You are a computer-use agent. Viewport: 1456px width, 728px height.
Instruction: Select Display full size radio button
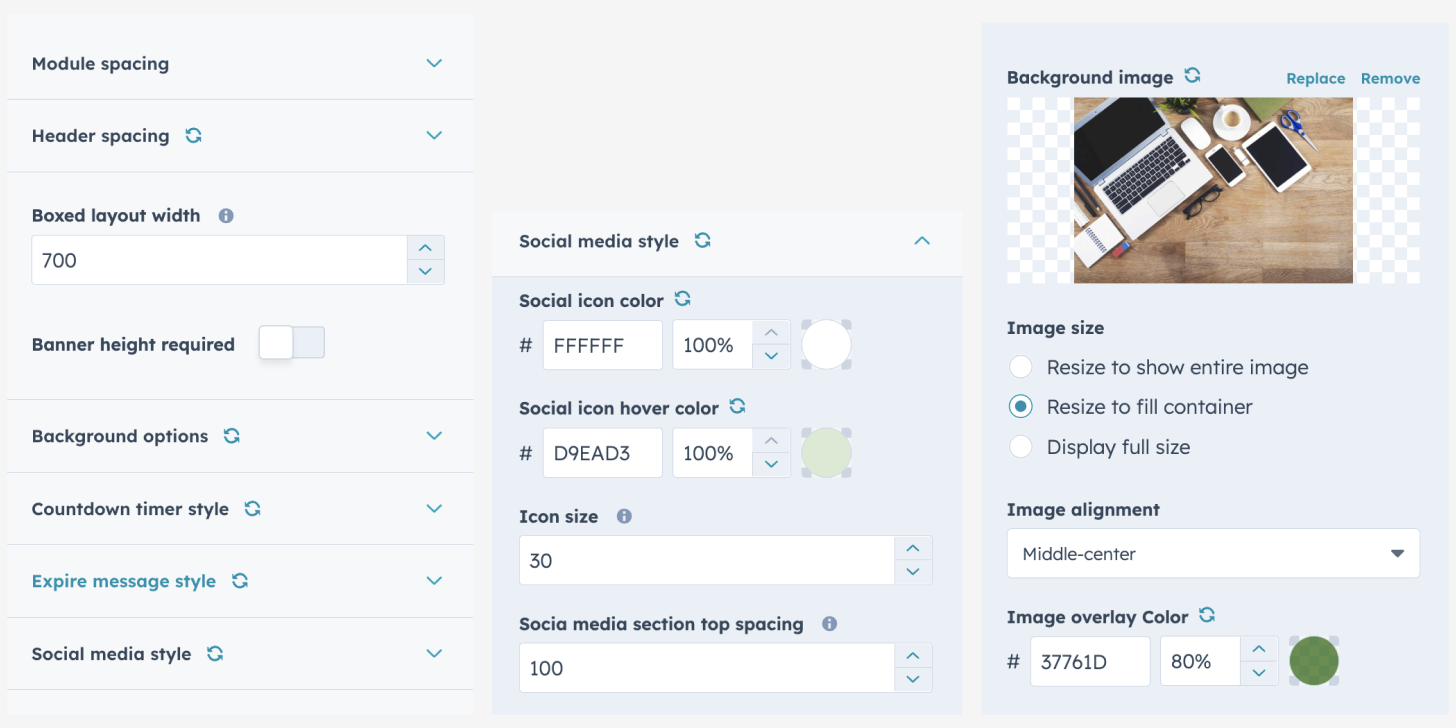1020,447
